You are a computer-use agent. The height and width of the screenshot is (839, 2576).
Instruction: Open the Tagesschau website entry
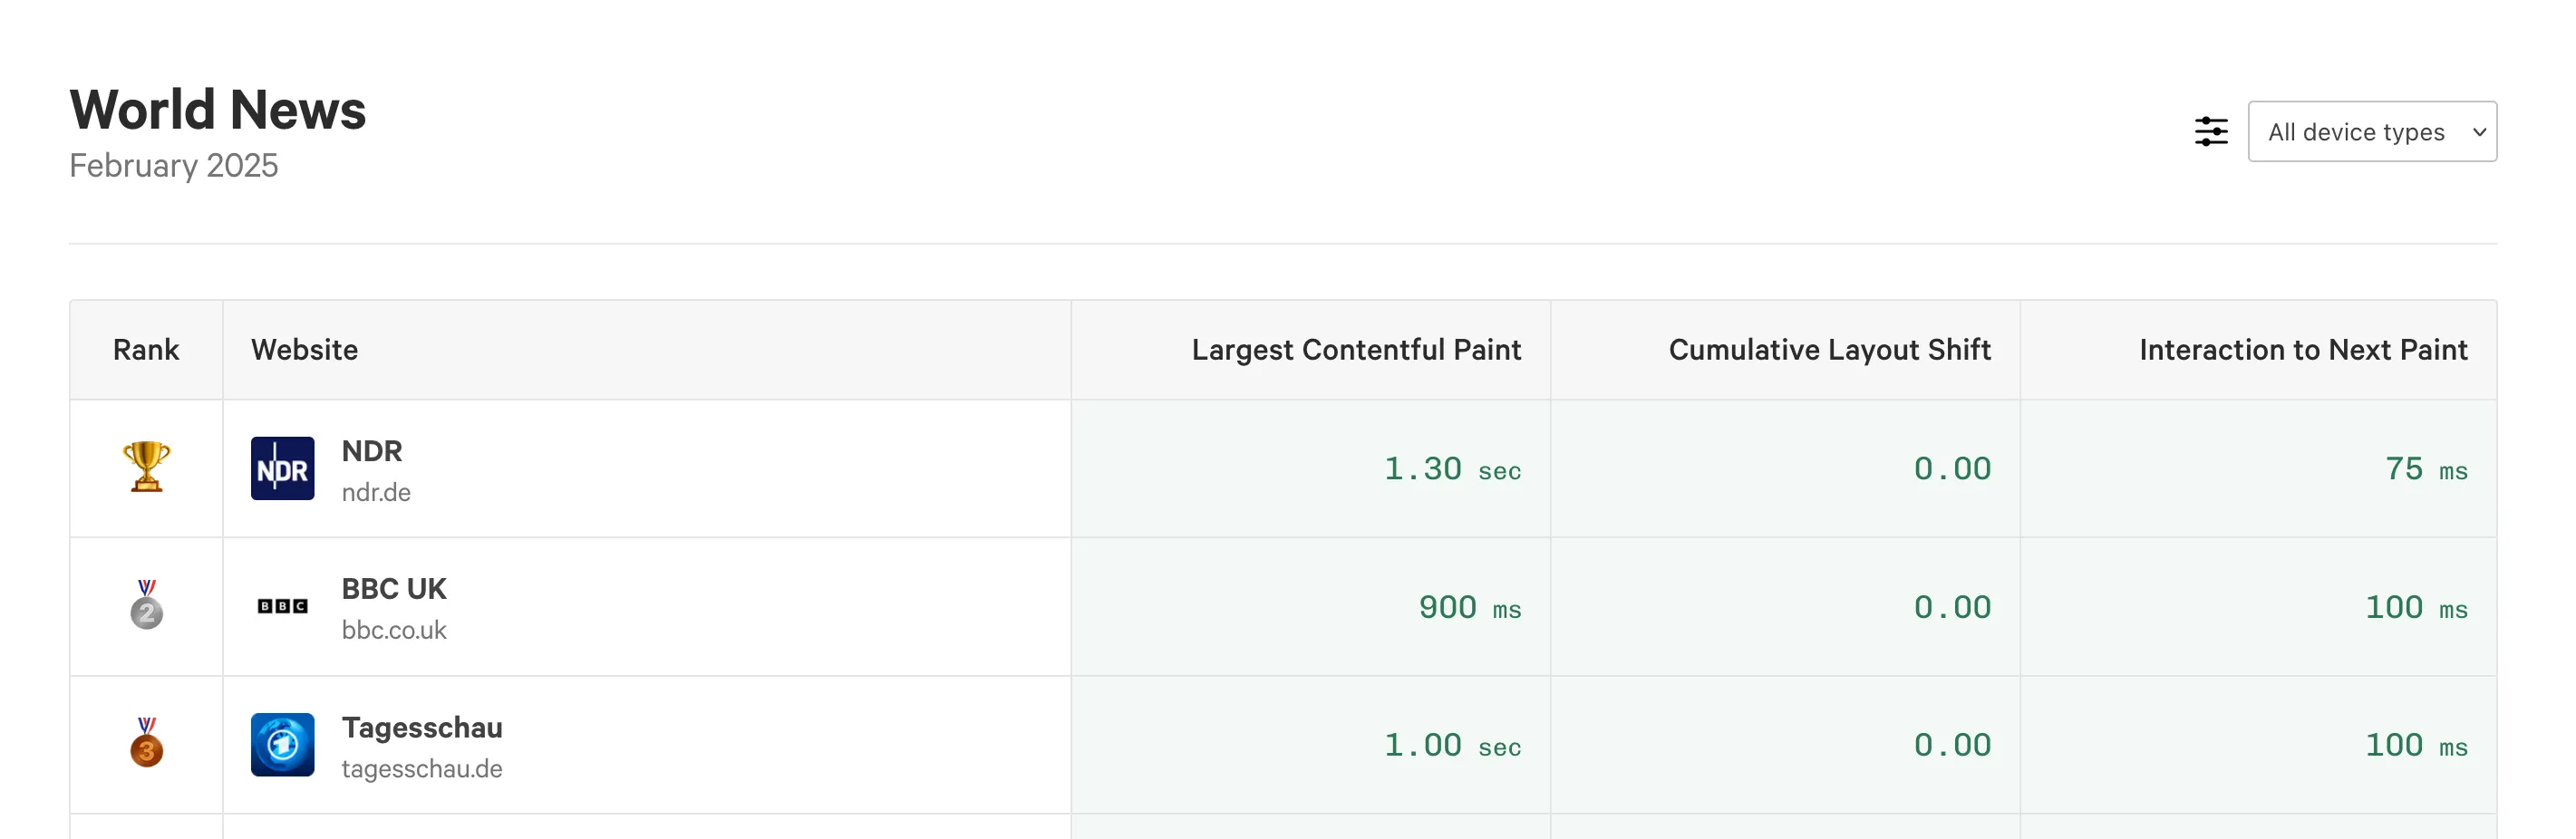pyautogui.click(x=422, y=727)
